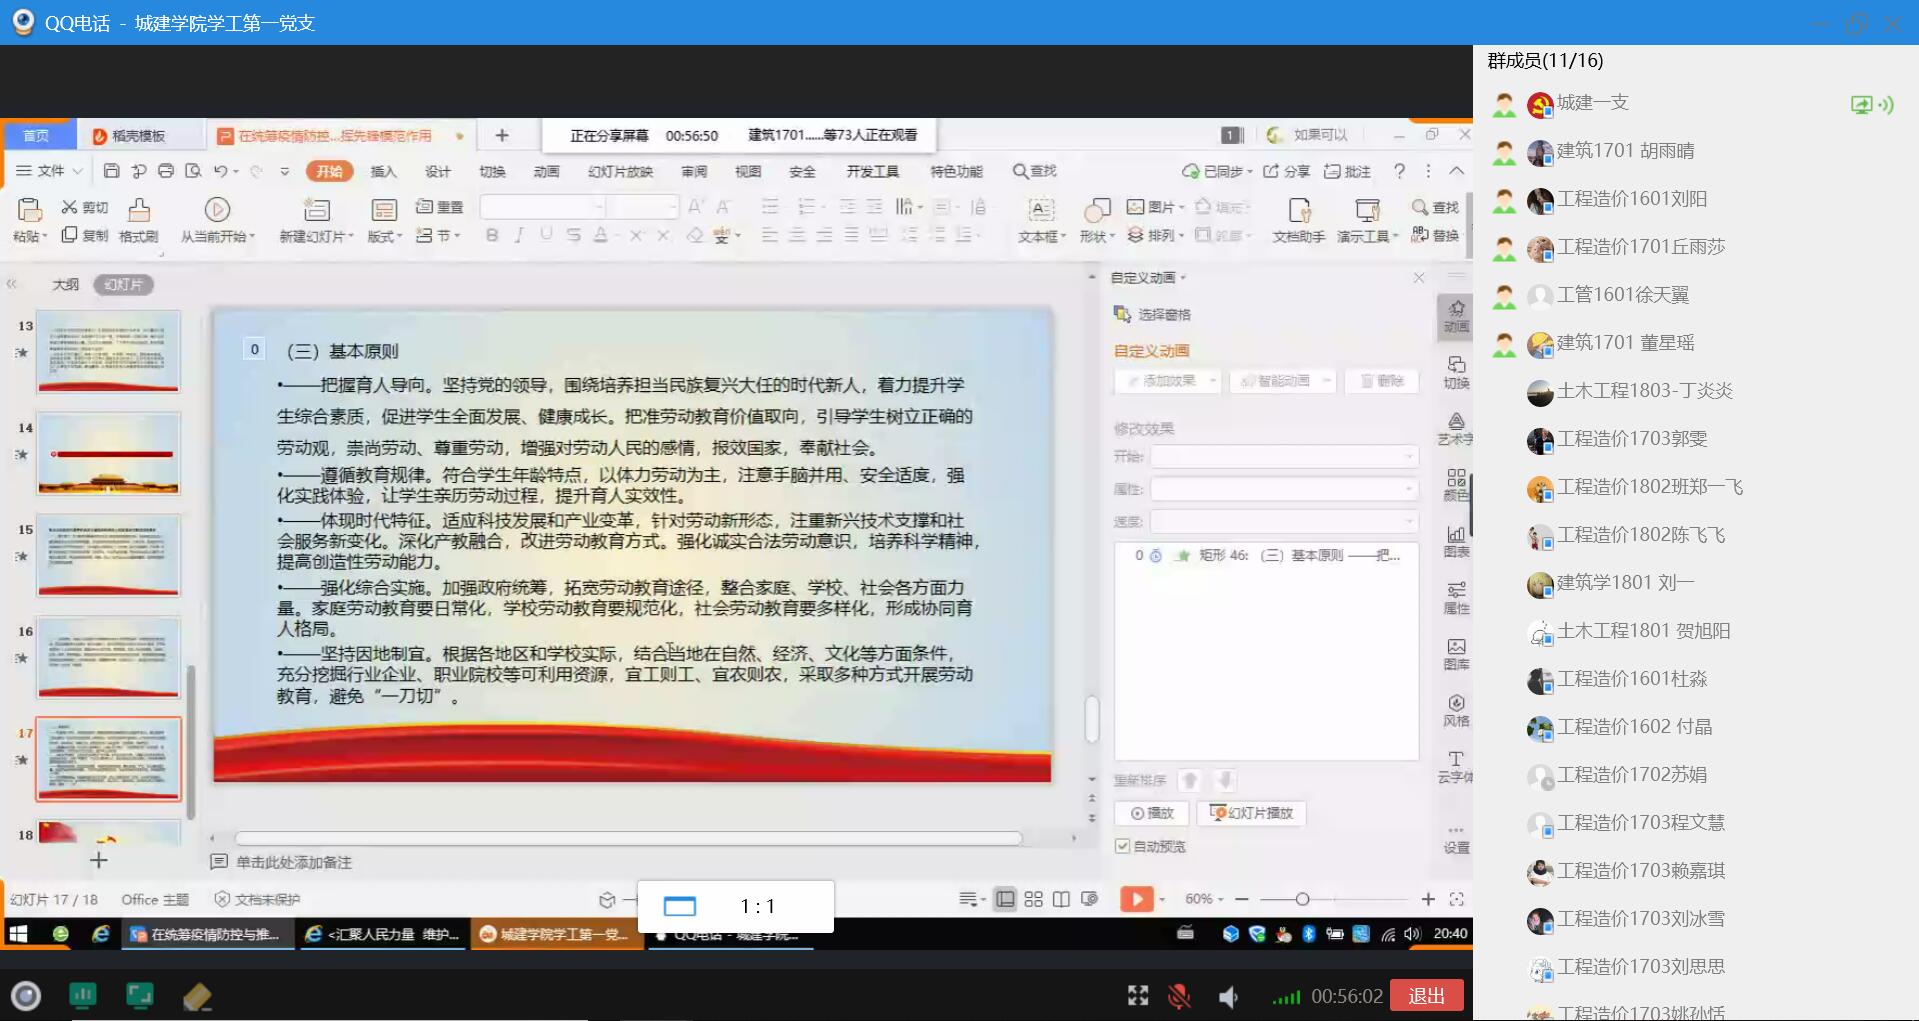The height and width of the screenshot is (1021, 1919).
Task: Click the 幻灯片播放 slideshow play button
Action: tap(1257, 813)
